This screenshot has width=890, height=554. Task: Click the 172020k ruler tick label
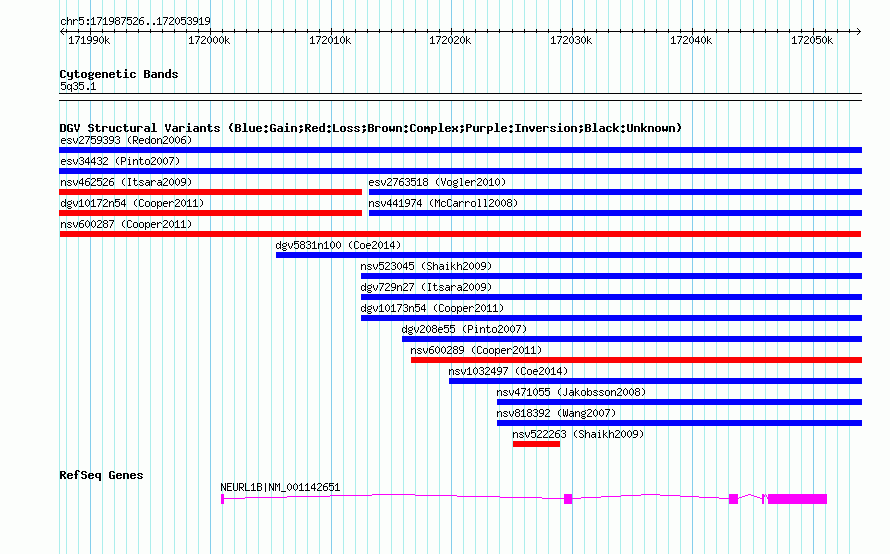click(450, 40)
